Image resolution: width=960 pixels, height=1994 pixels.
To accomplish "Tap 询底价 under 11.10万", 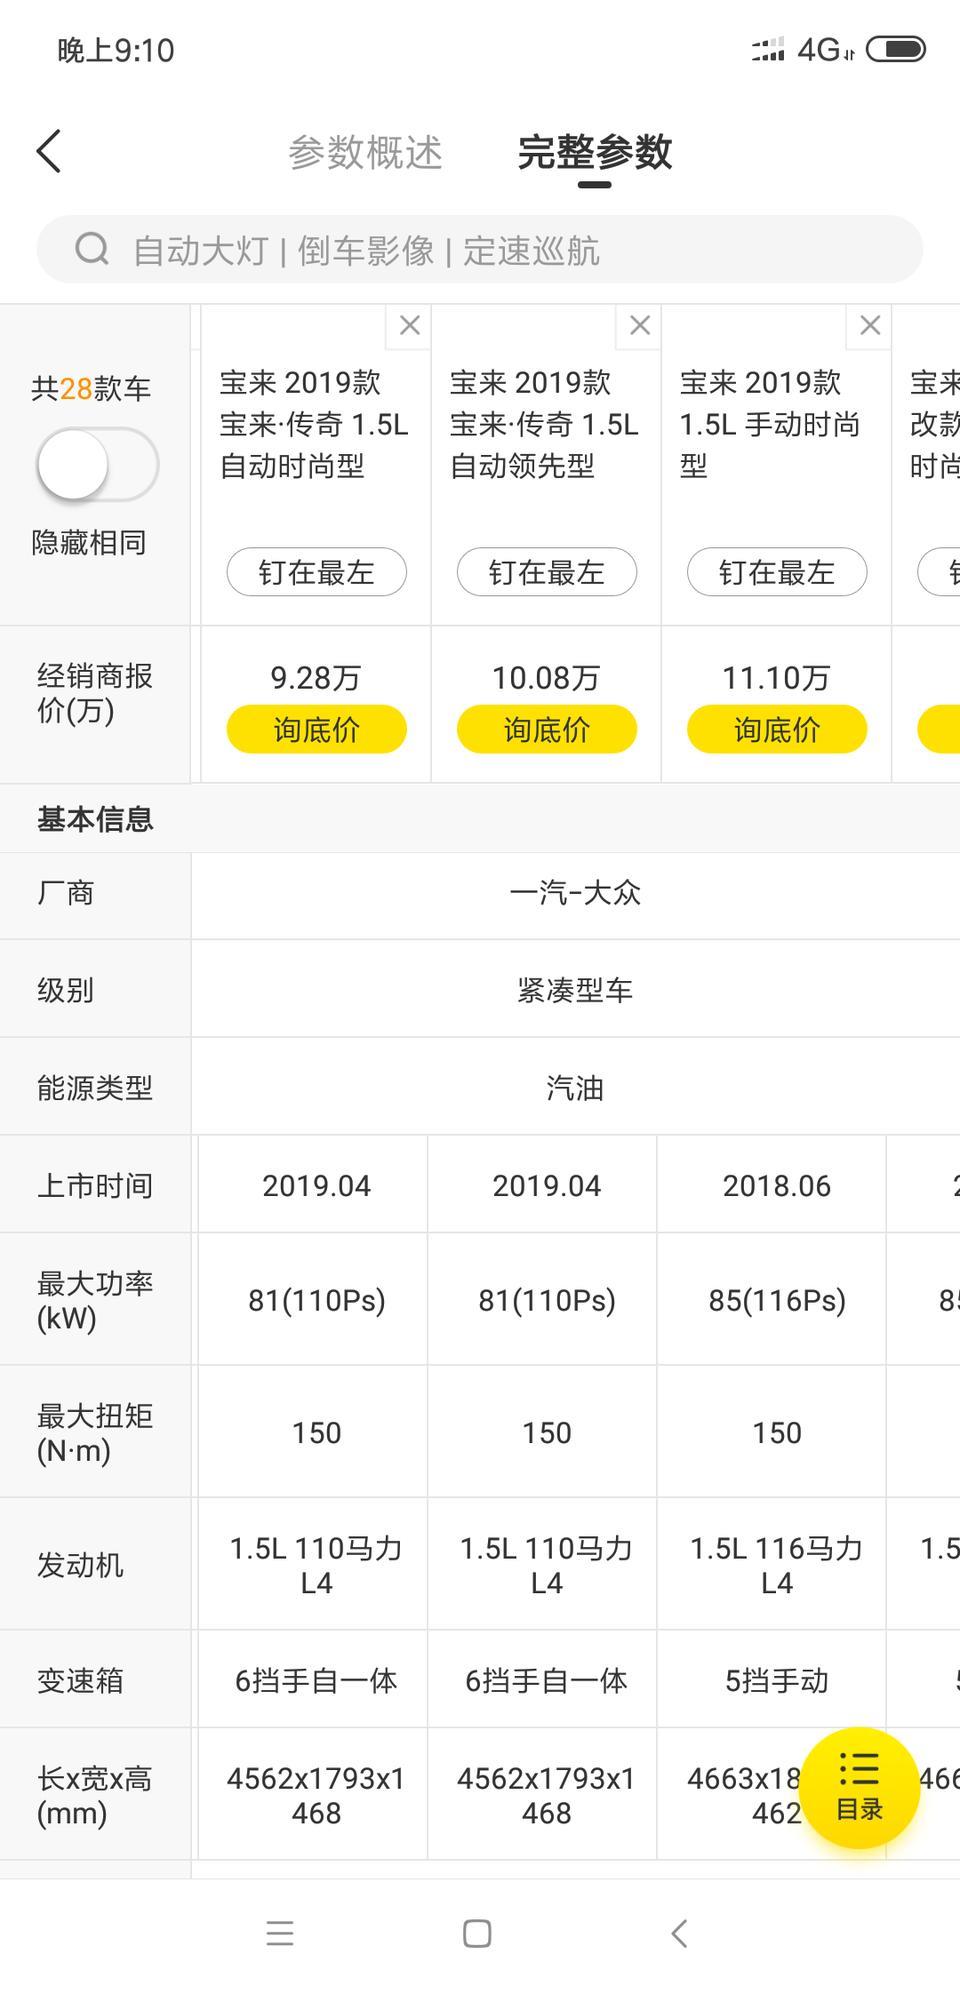I will point(776,729).
